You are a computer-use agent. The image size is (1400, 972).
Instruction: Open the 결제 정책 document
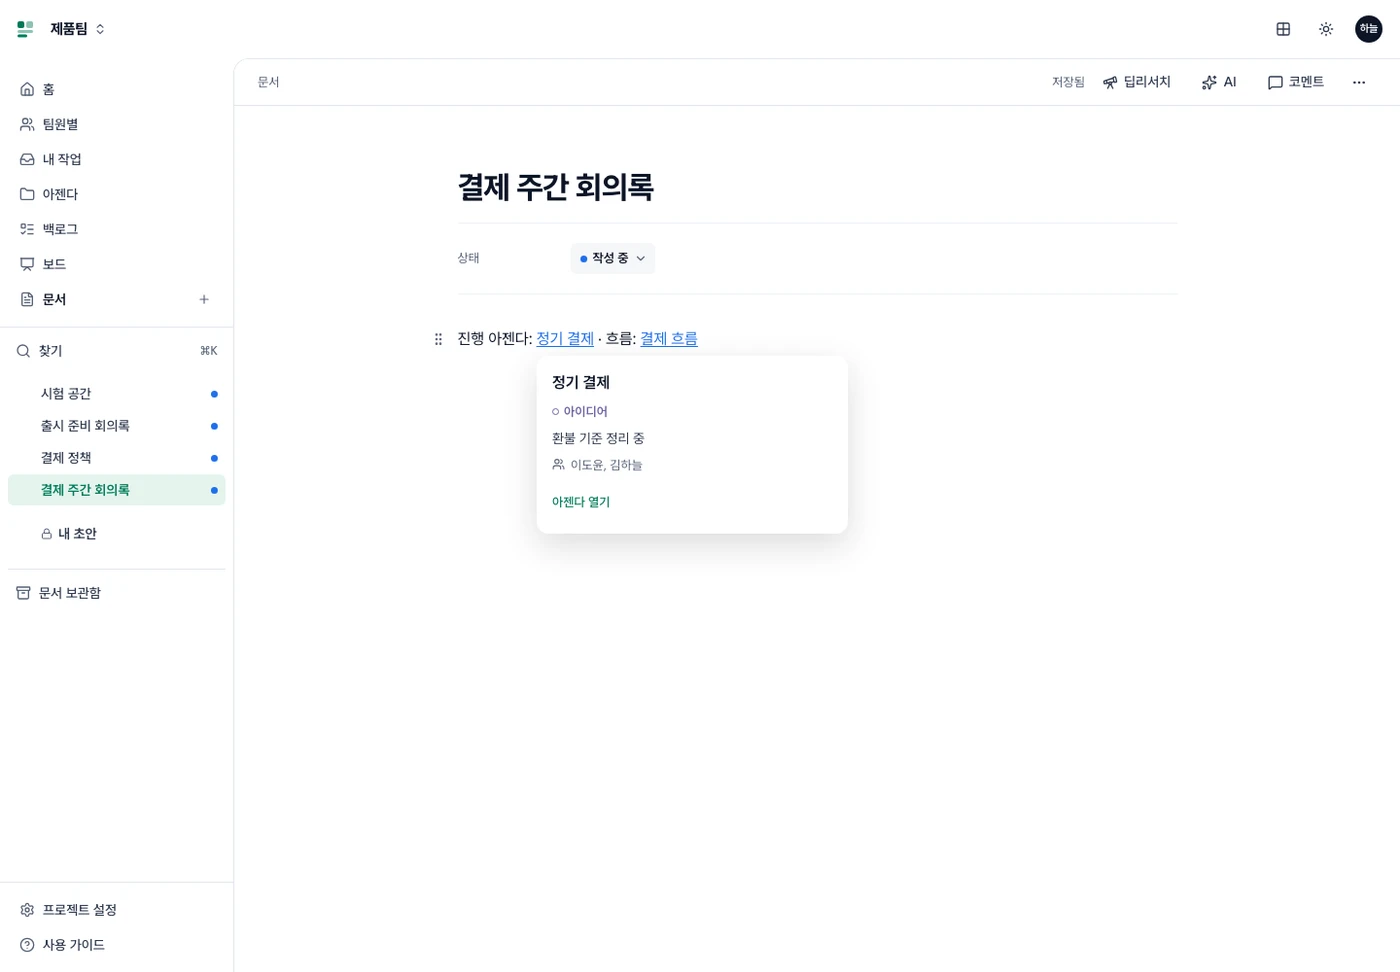(x=116, y=458)
